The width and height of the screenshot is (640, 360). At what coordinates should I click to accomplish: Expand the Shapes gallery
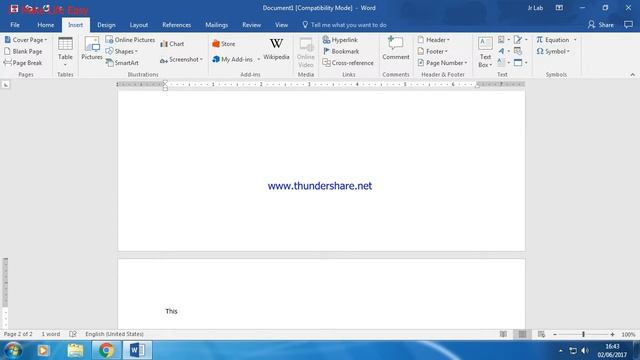tap(122, 51)
